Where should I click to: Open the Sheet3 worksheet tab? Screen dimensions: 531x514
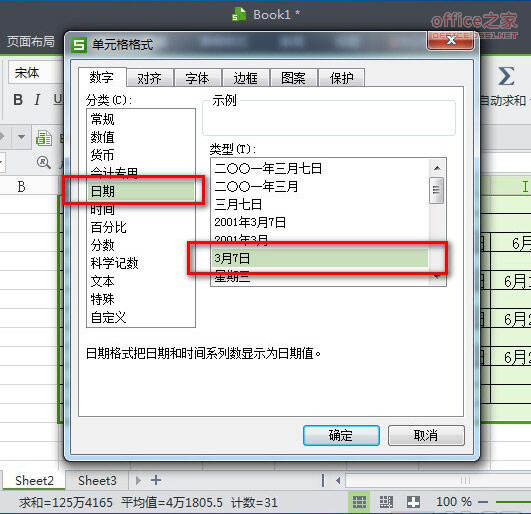point(97,480)
